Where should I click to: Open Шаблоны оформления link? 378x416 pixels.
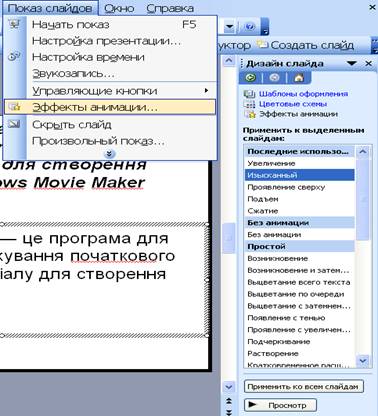(x=304, y=94)
